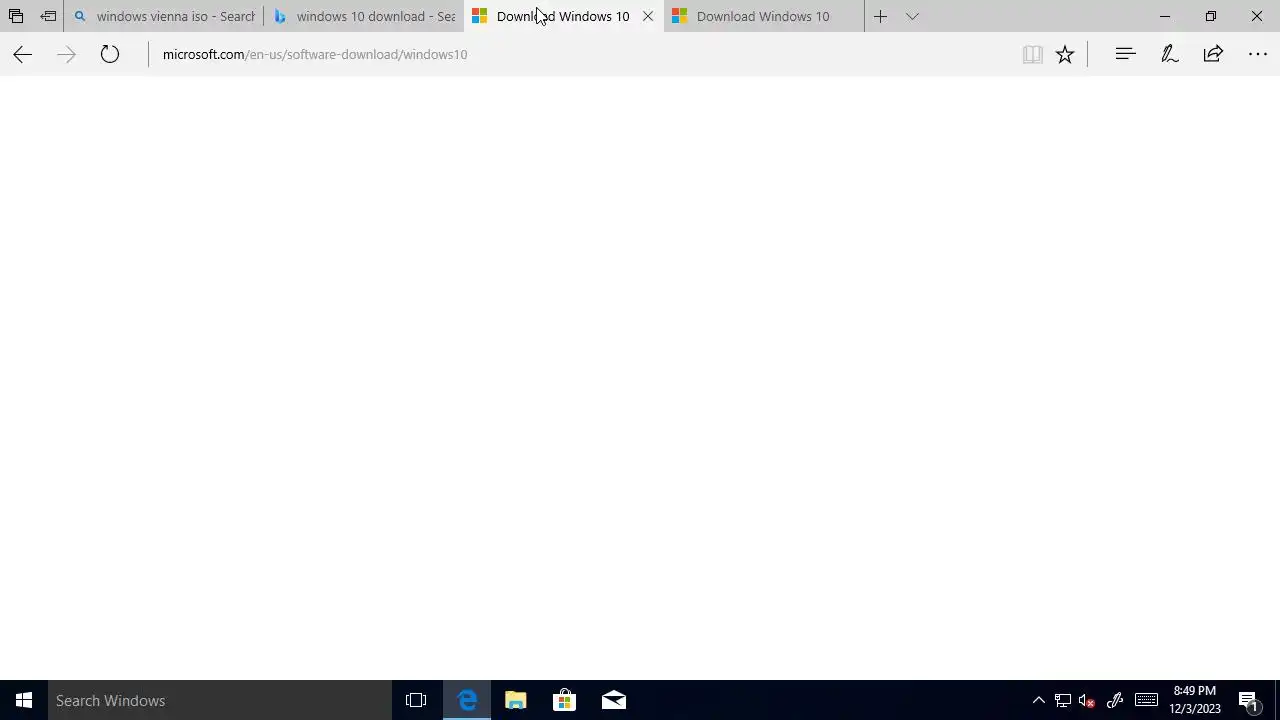Click the Search Windows box
The height and width of the screenshot is (720, 1280).
220,700
